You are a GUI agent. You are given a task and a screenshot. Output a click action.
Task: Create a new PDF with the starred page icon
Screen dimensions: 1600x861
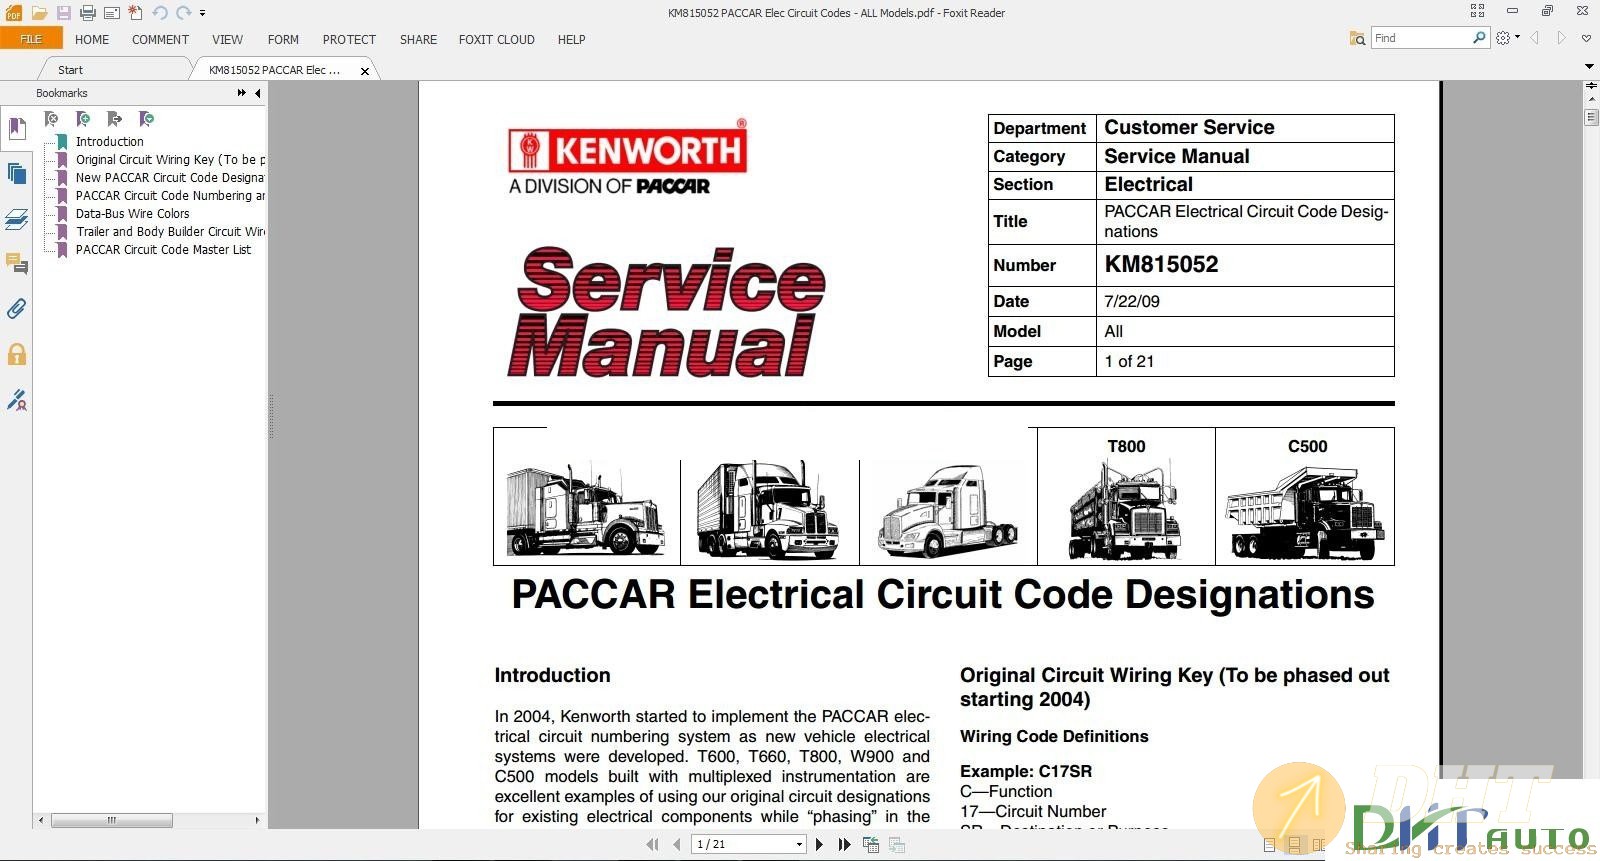pyautogui.click(x=136, y=13)
